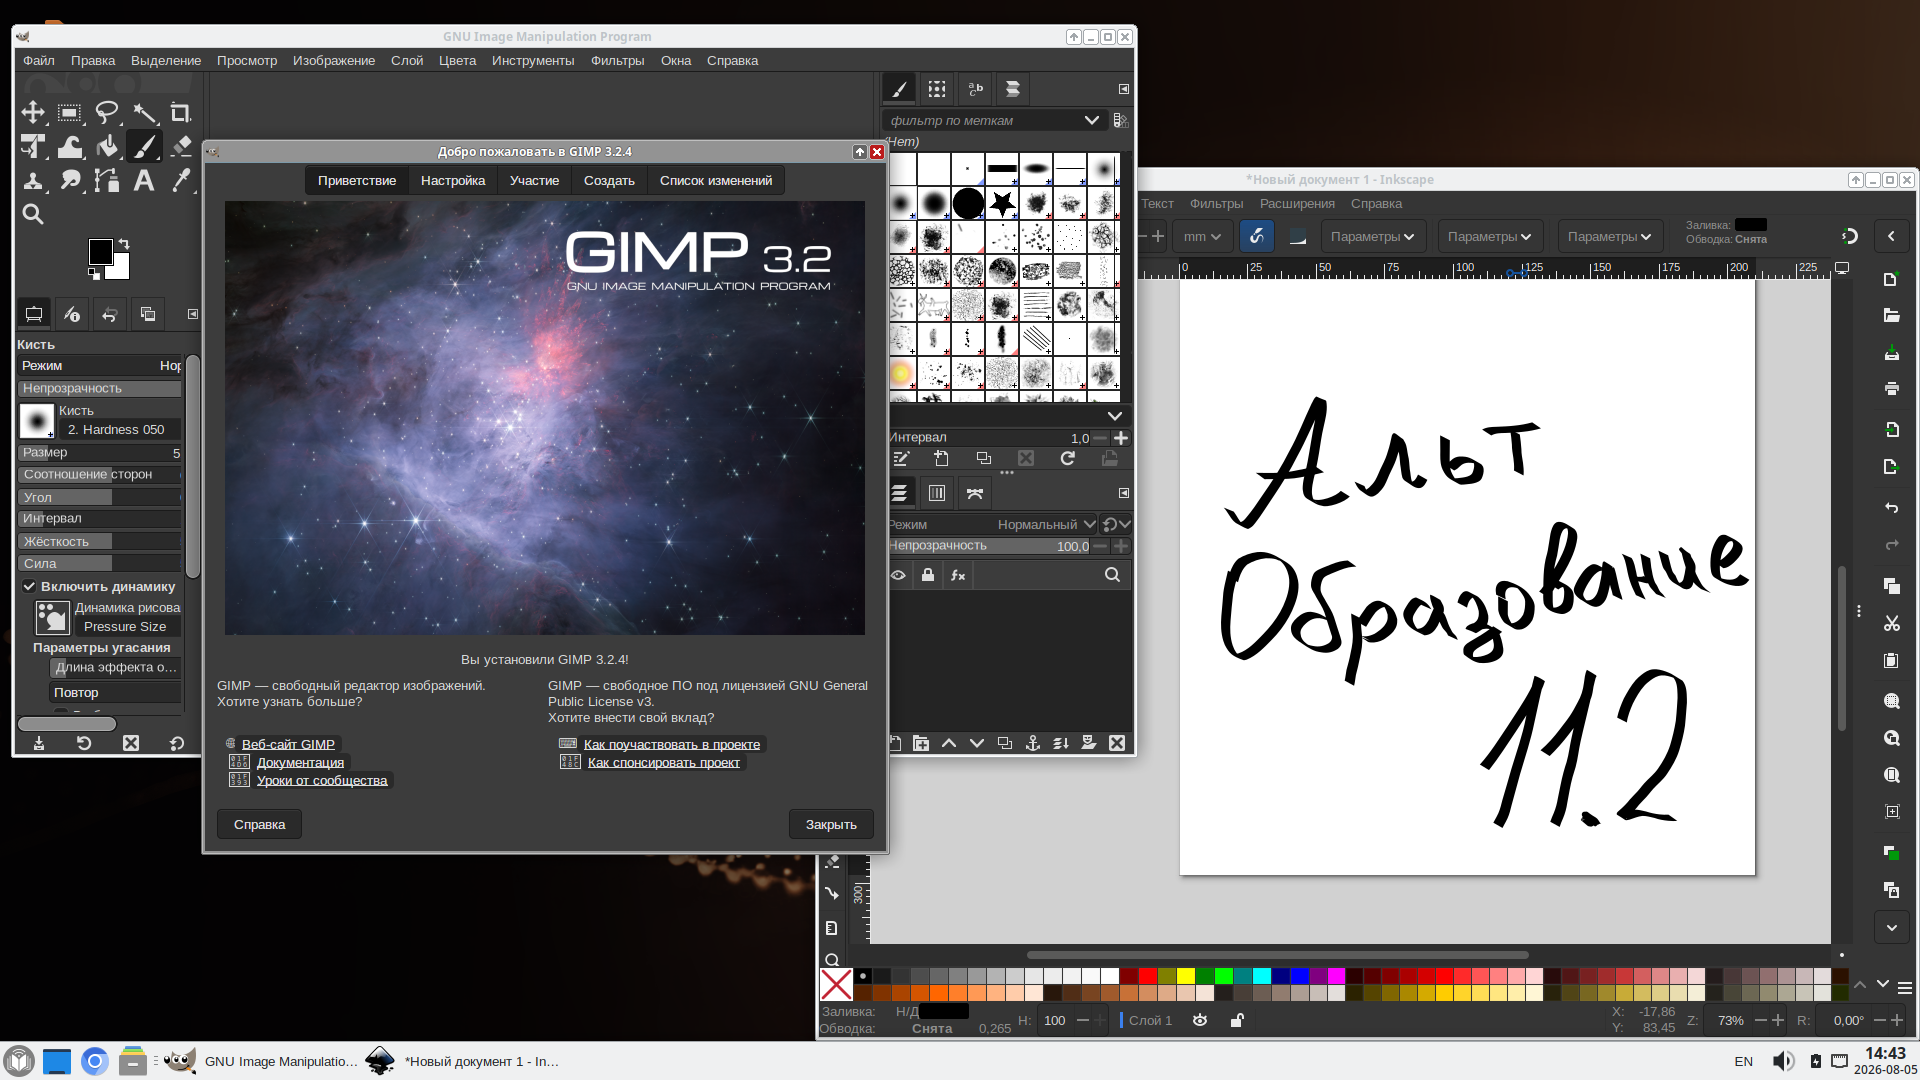Open the 'Фильтры' menu in GIMP
This screenshot has height=1080, width=1920.
point(617,61)
